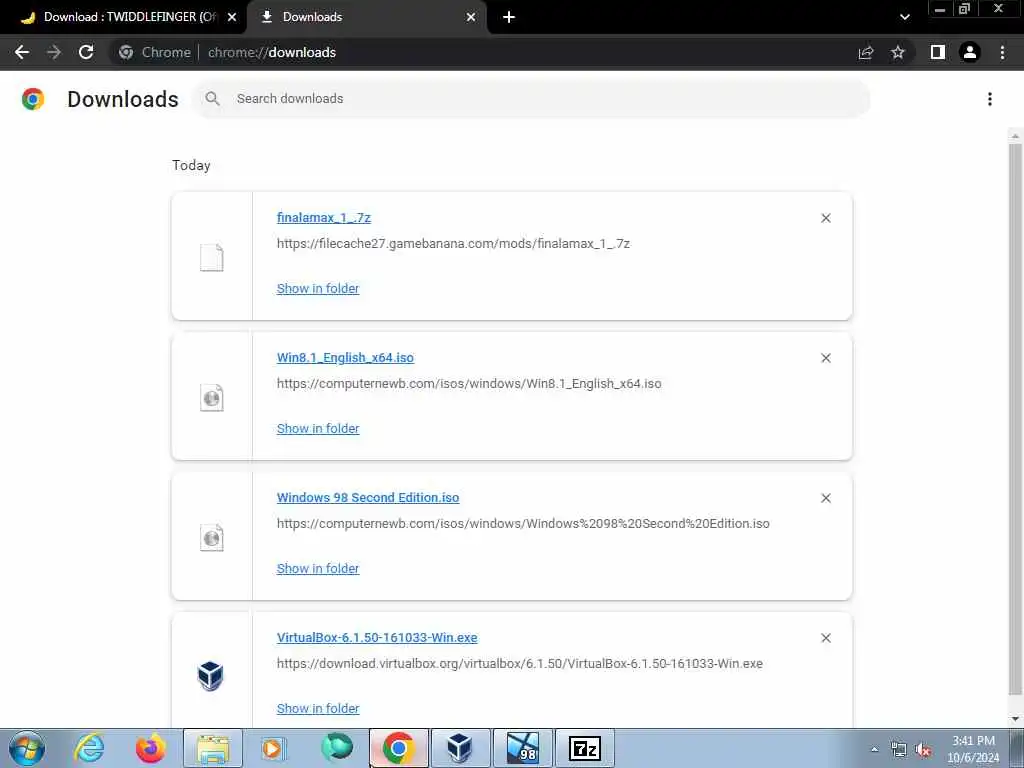Click the Windows 98 ISO disc file icon
This screenshot has height=768, width=1024.
coord(212,537)
